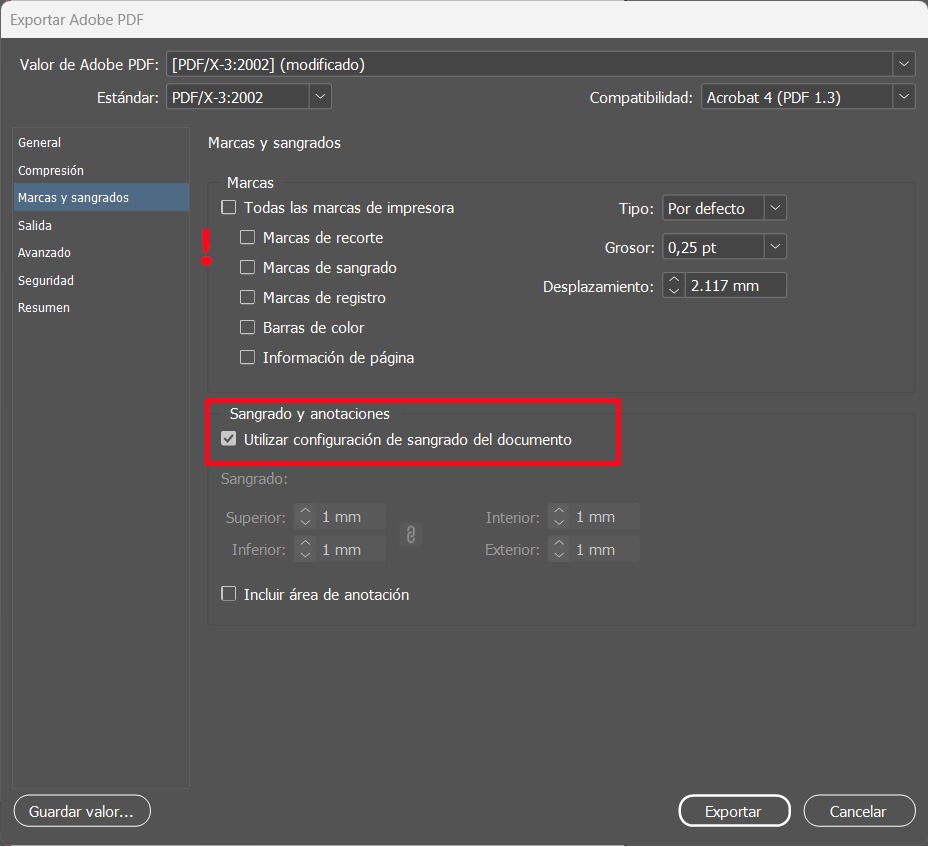The height and width of the screenshot is (847, 928).
Task: Check Información de página option
Action: click(x=248, y=358)
